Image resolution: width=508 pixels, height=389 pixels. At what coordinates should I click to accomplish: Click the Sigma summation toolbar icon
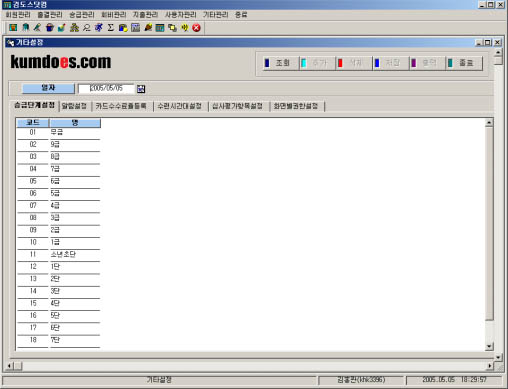tap(111, 28)
